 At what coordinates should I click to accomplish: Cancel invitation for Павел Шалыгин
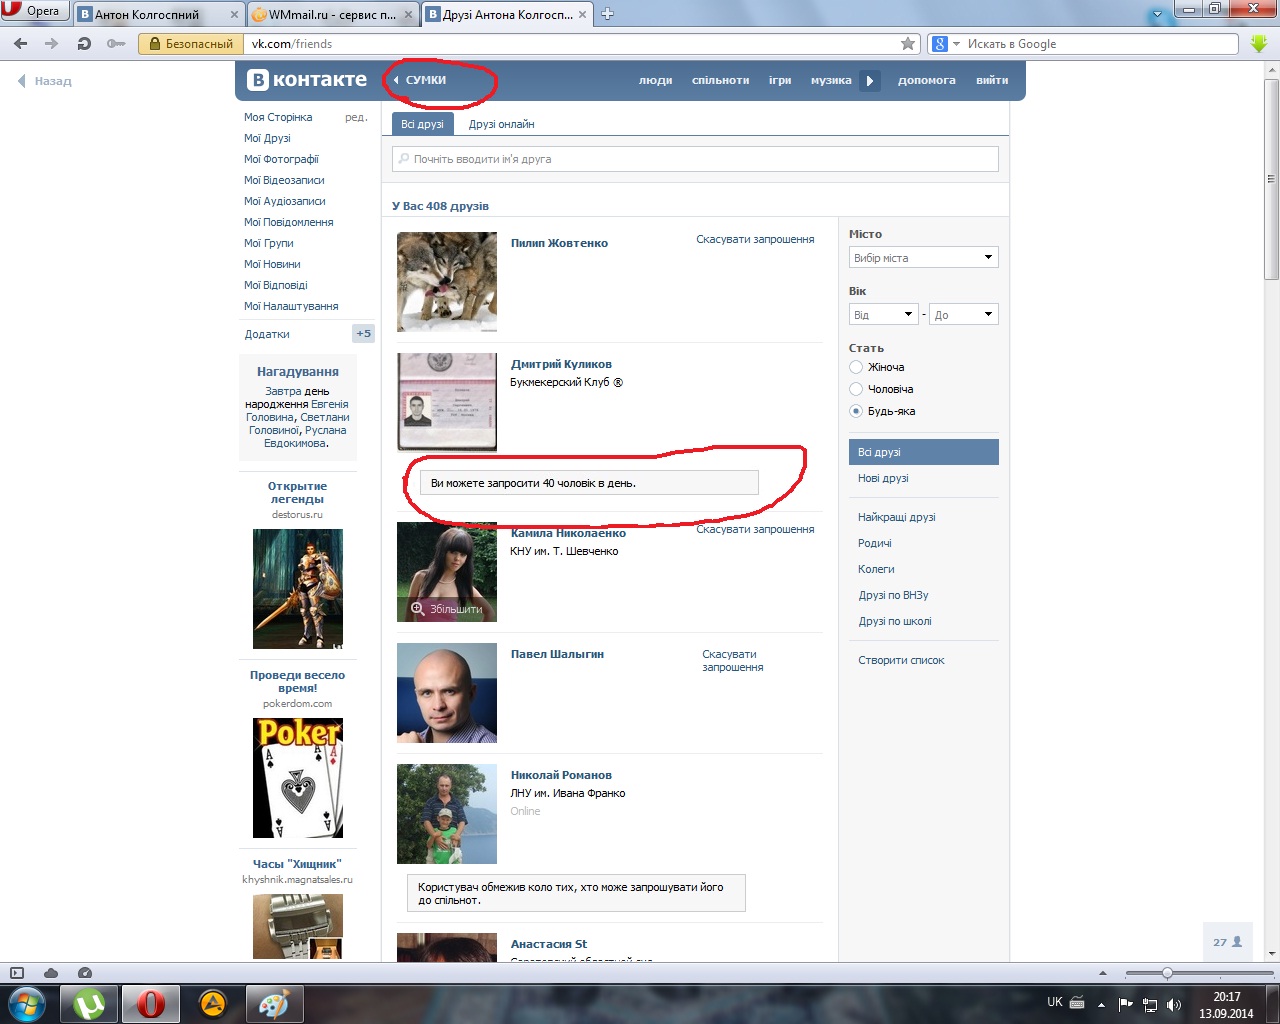(x=732, y=661)
